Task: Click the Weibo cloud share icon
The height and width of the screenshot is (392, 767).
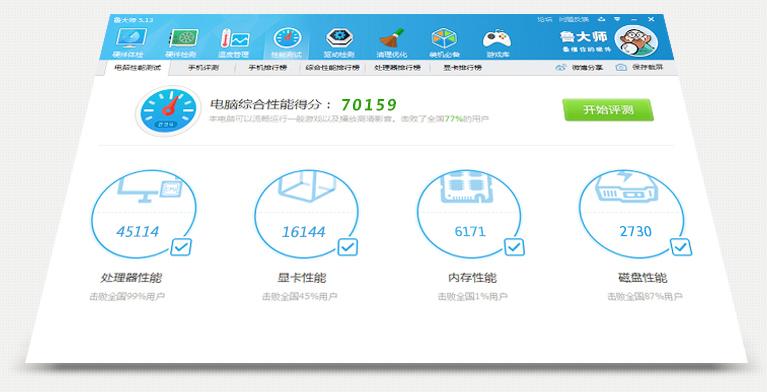Action: [561, 68]
